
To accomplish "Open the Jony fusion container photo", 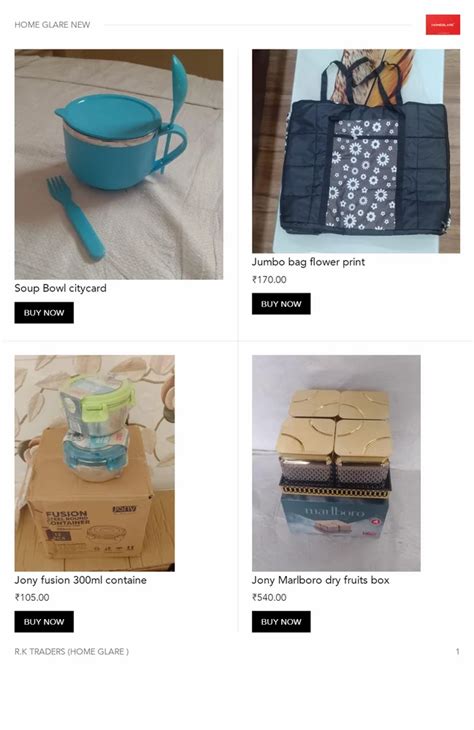I will coord(95,463).
